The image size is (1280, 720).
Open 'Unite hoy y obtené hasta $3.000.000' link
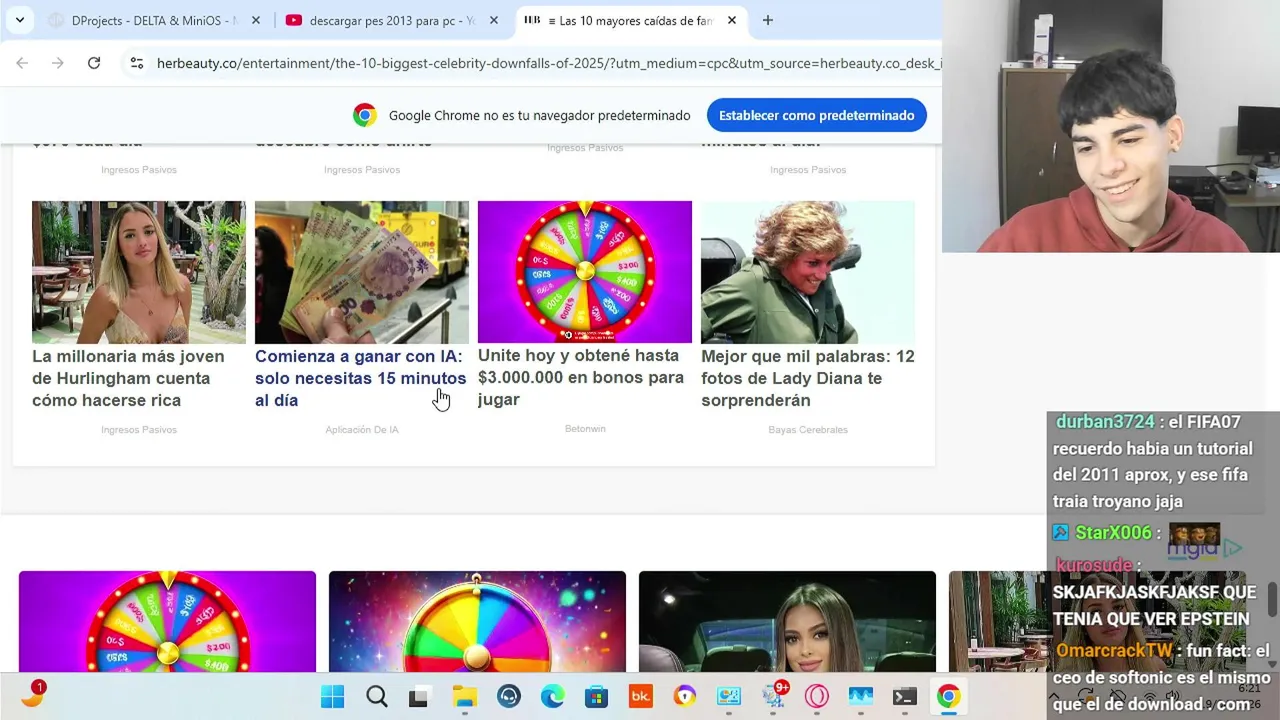pyautogui.click(x=581, y=377)
